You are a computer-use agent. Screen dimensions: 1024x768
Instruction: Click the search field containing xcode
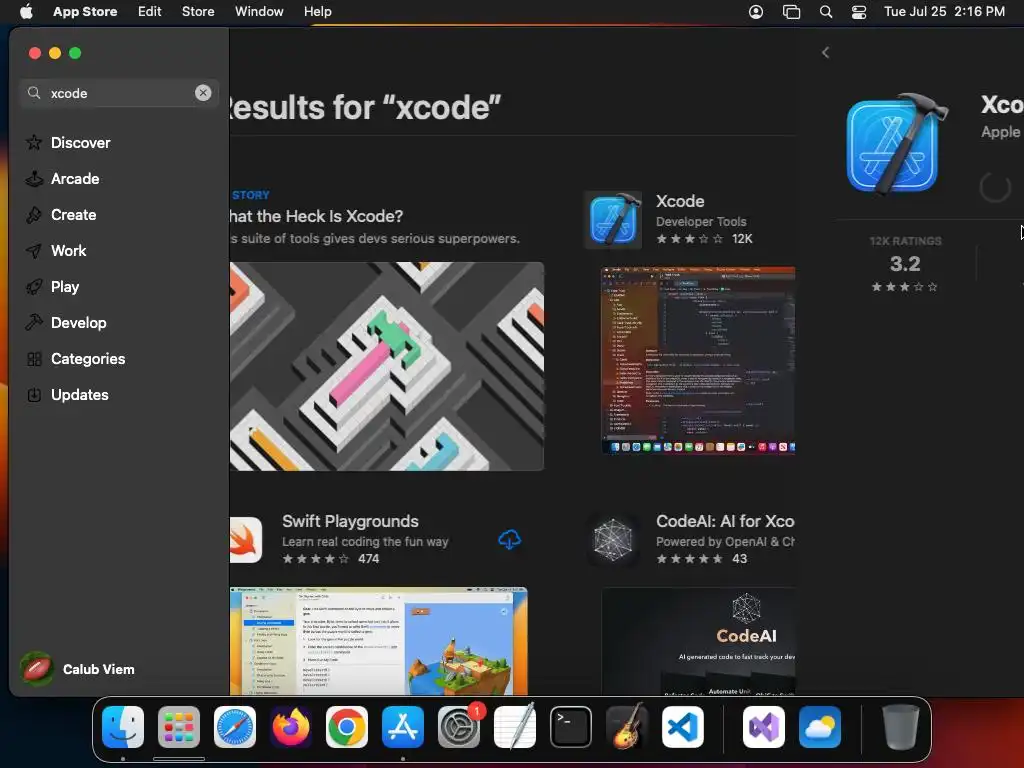click(120, 93)
